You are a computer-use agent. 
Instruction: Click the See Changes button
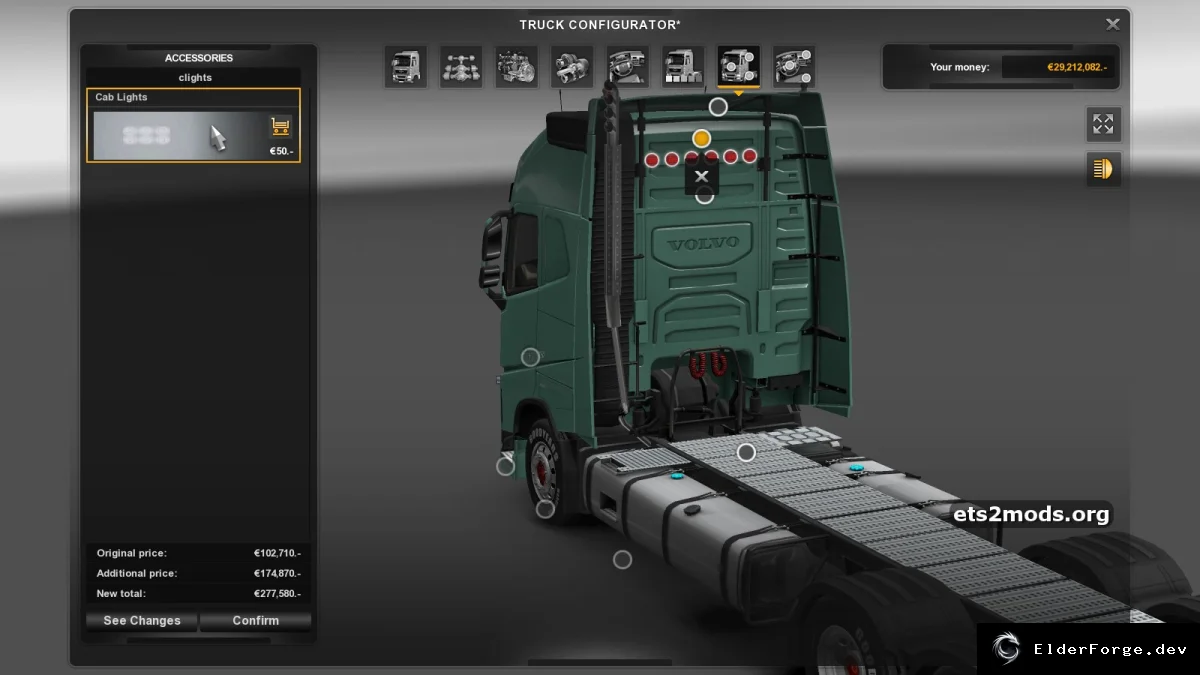(x=142, y=621)
